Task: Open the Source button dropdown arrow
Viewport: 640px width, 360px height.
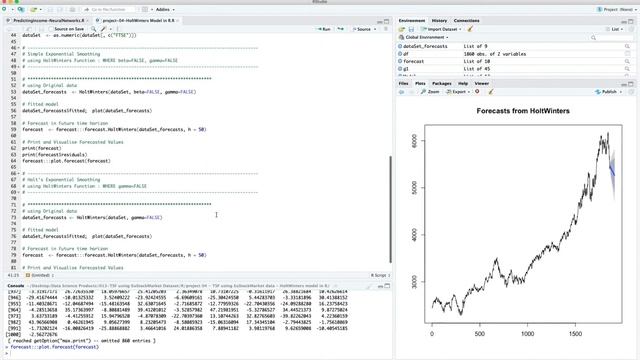Action: click(x=375, y=29)
